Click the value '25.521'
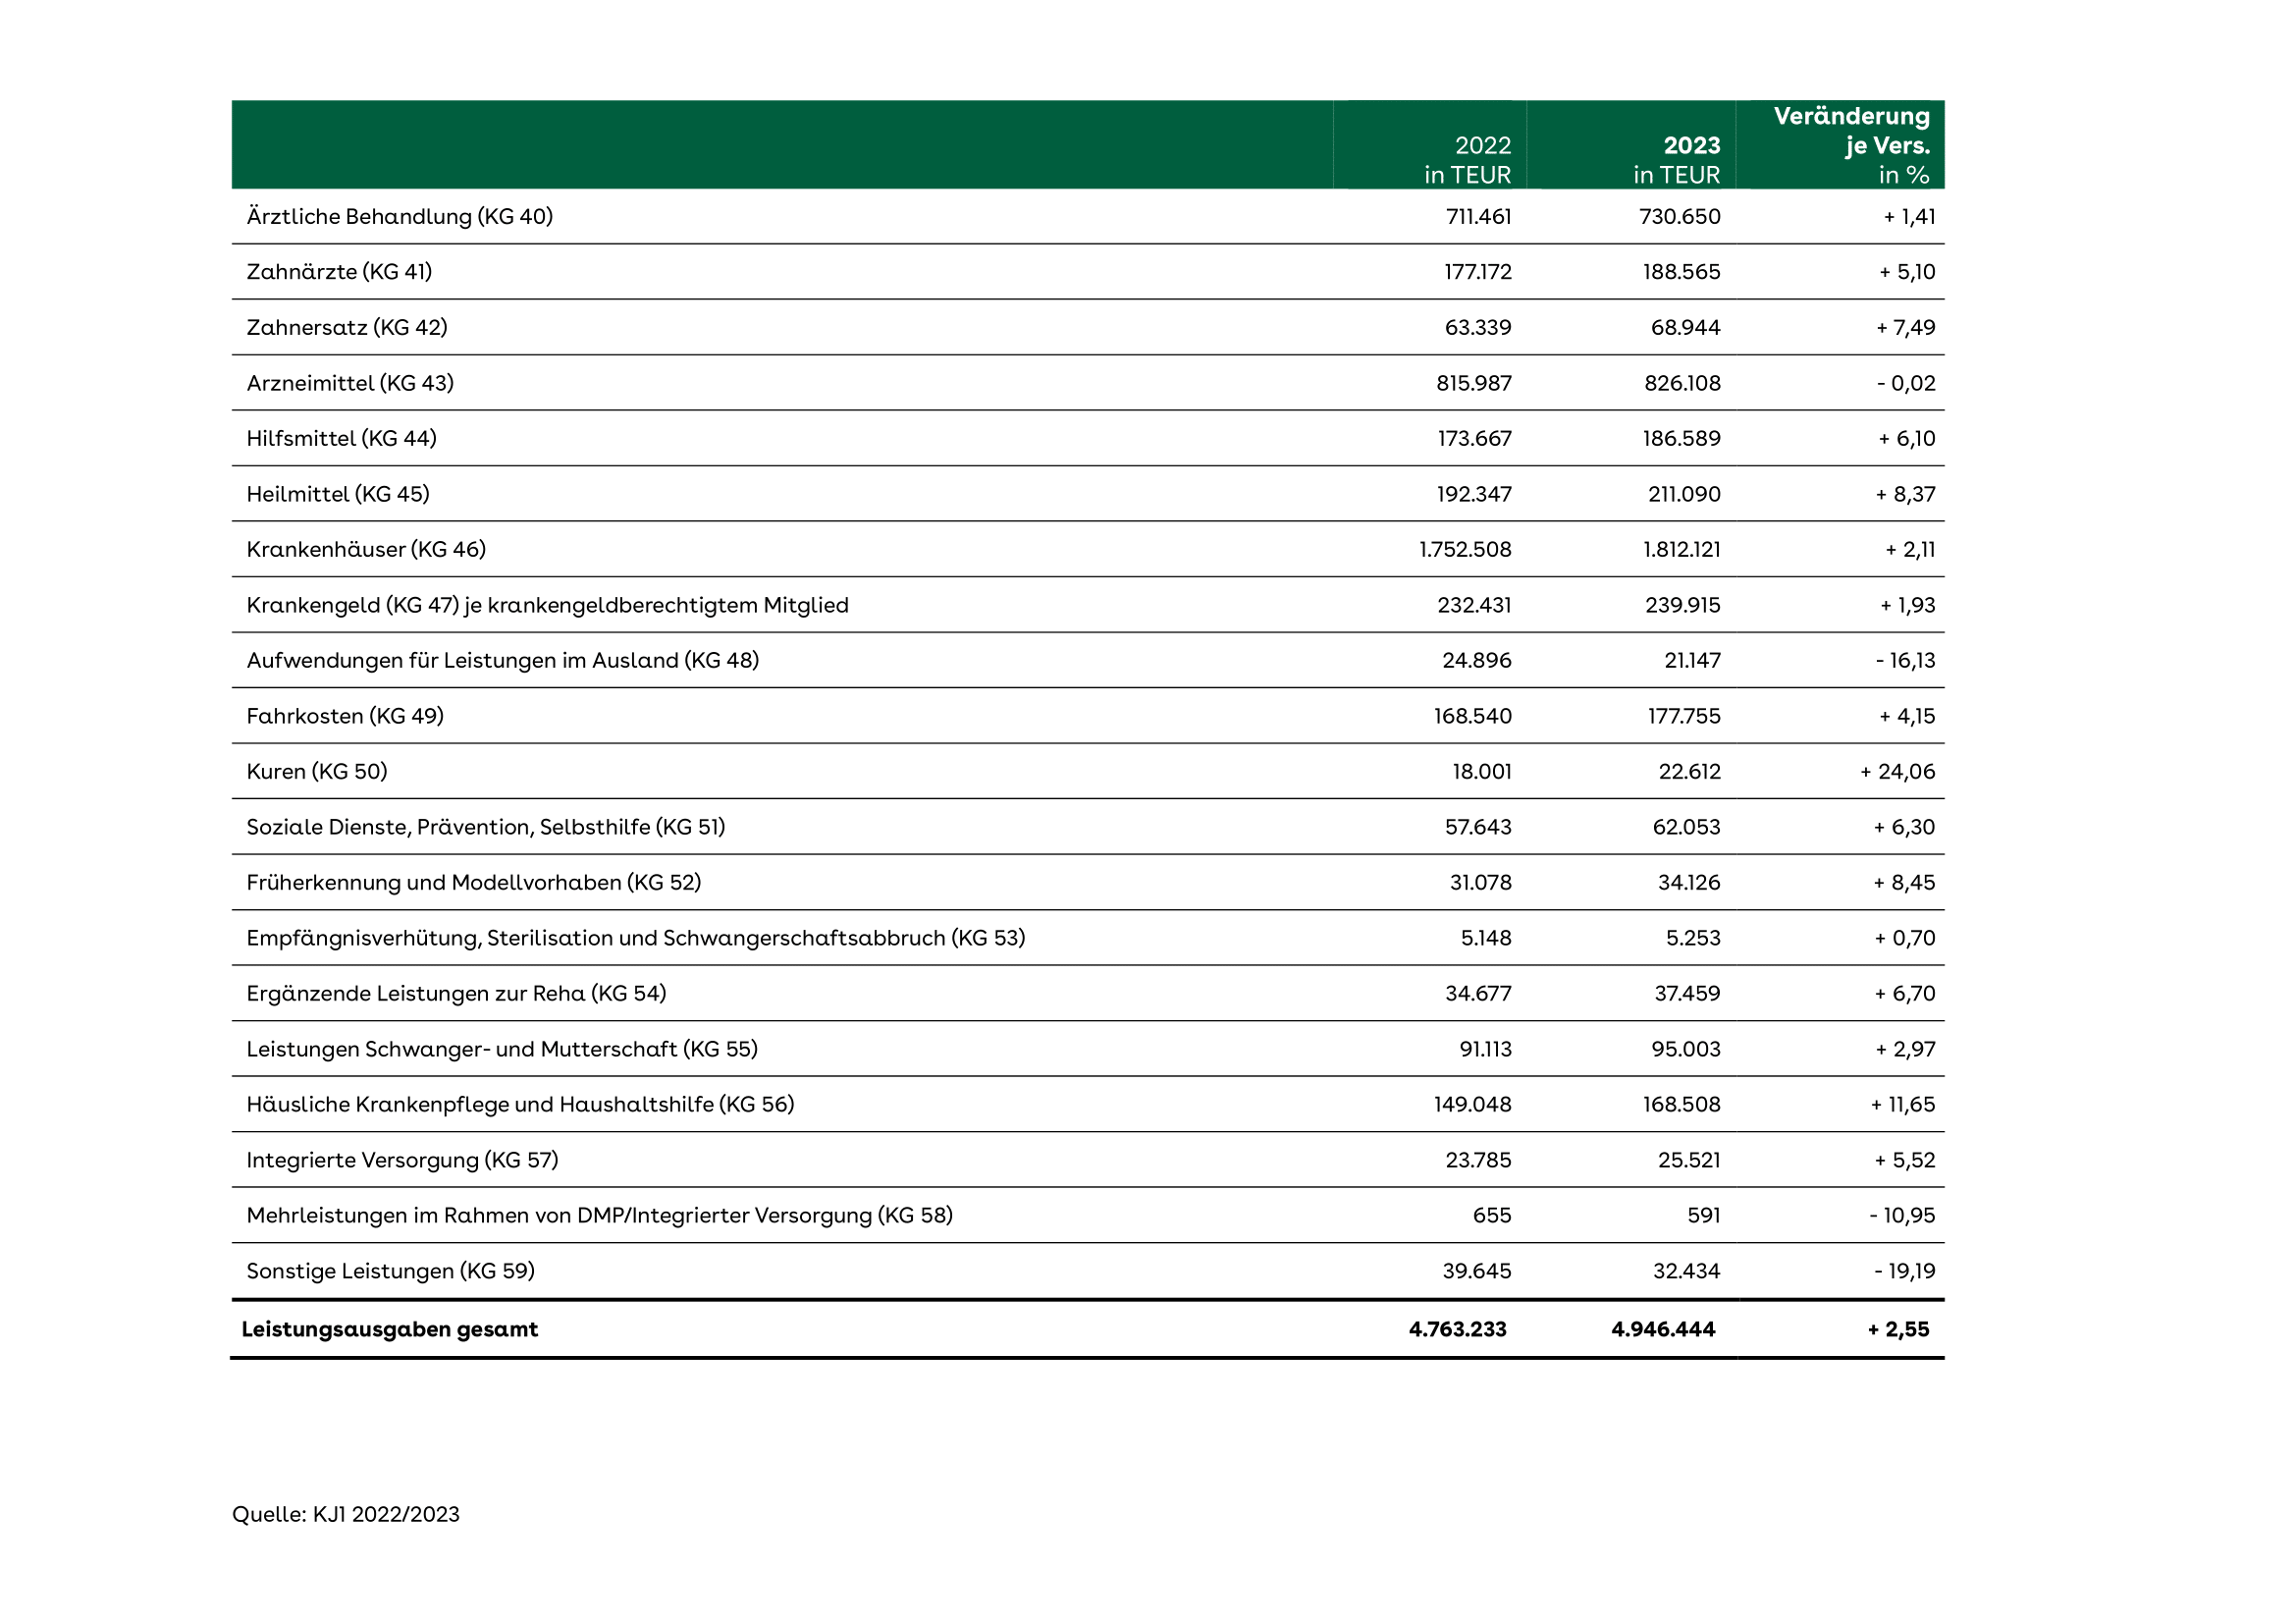The width and height of the screenshot is (2296, 1624). pyautogui.click(x=1689, y=1160)
